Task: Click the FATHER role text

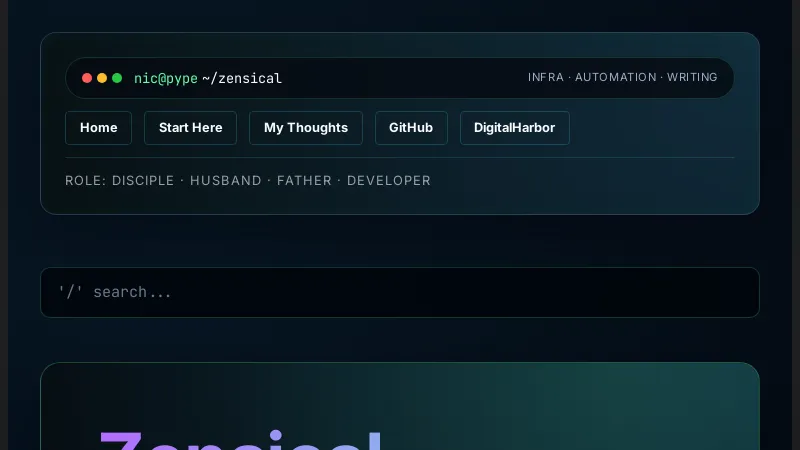Action: click(303, 181)
